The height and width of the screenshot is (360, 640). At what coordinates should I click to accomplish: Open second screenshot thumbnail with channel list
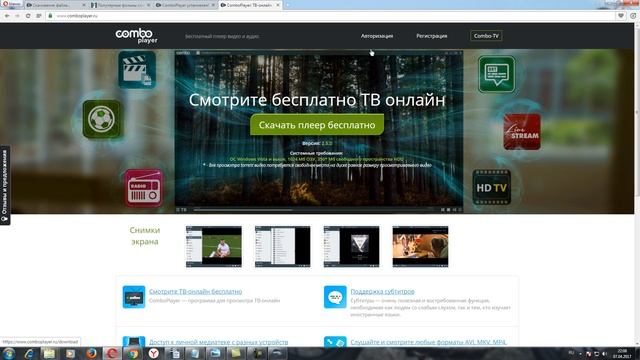click(x=282, y=247)
